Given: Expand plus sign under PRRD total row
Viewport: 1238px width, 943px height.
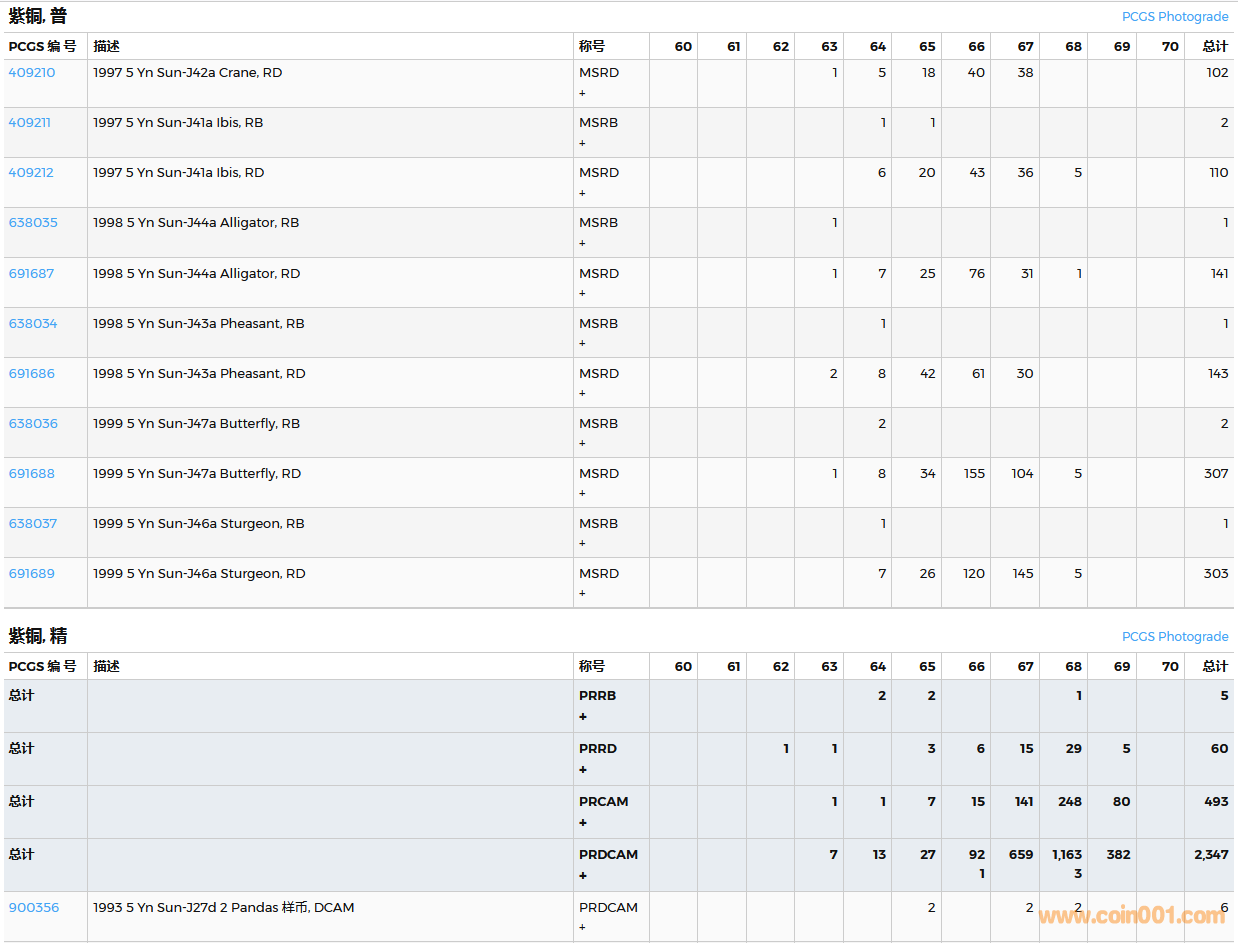Looking at the screenshot, I should pyautogui.click(x=583, y=770).
